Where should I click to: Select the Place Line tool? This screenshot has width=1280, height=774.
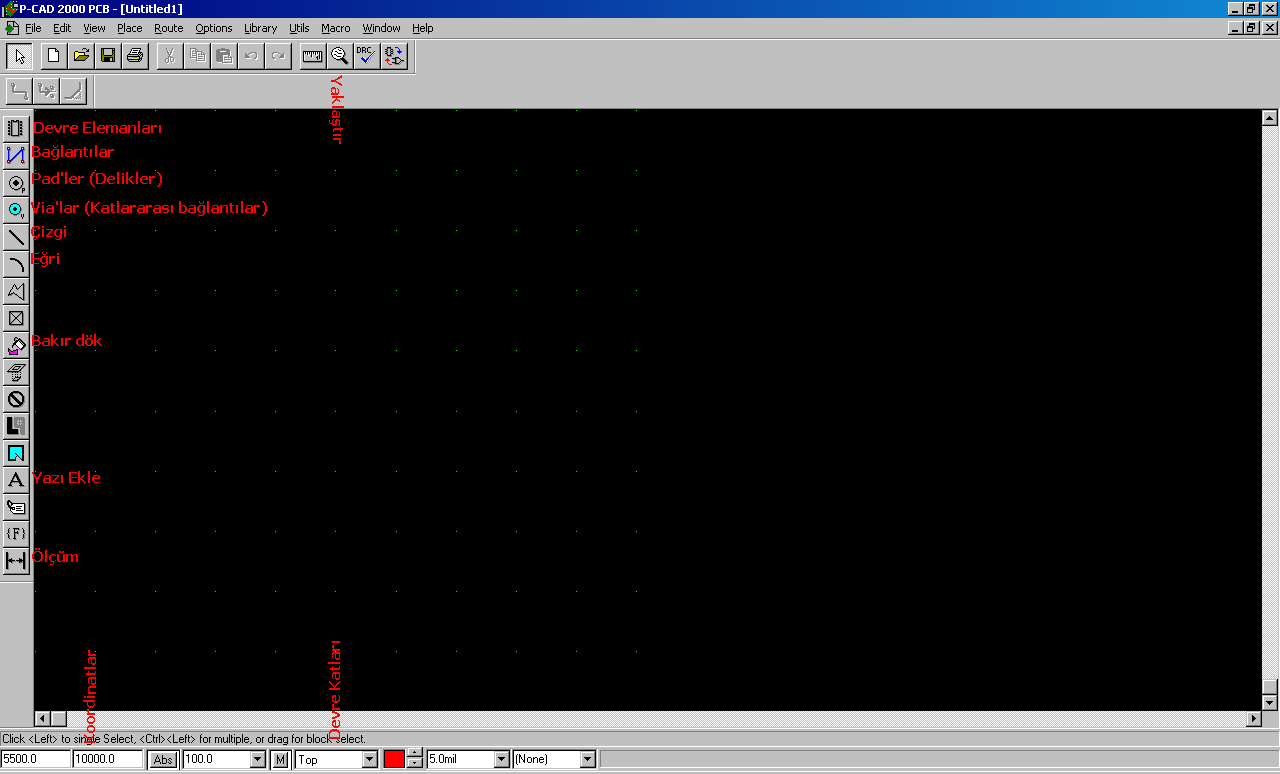16,236
